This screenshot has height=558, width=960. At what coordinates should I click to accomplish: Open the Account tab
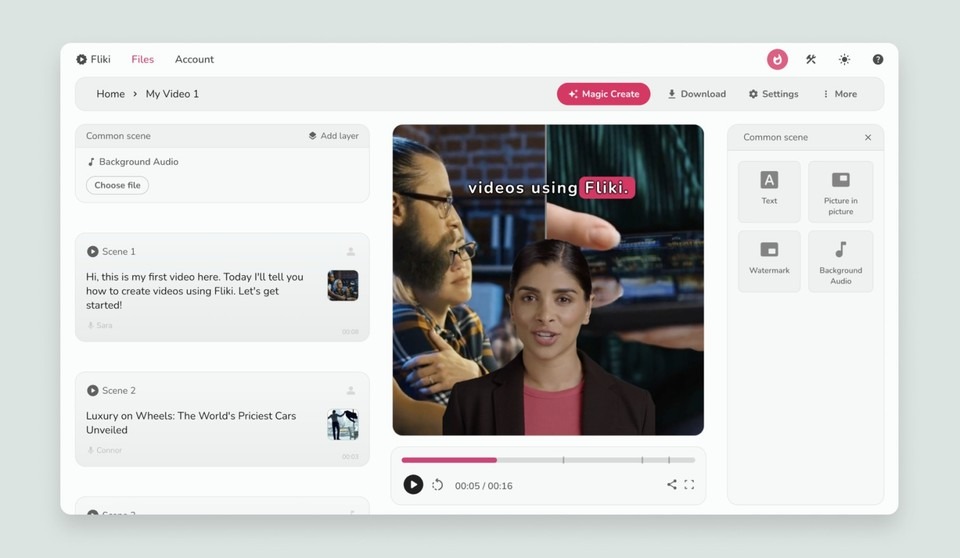click(x=194, y=60)
